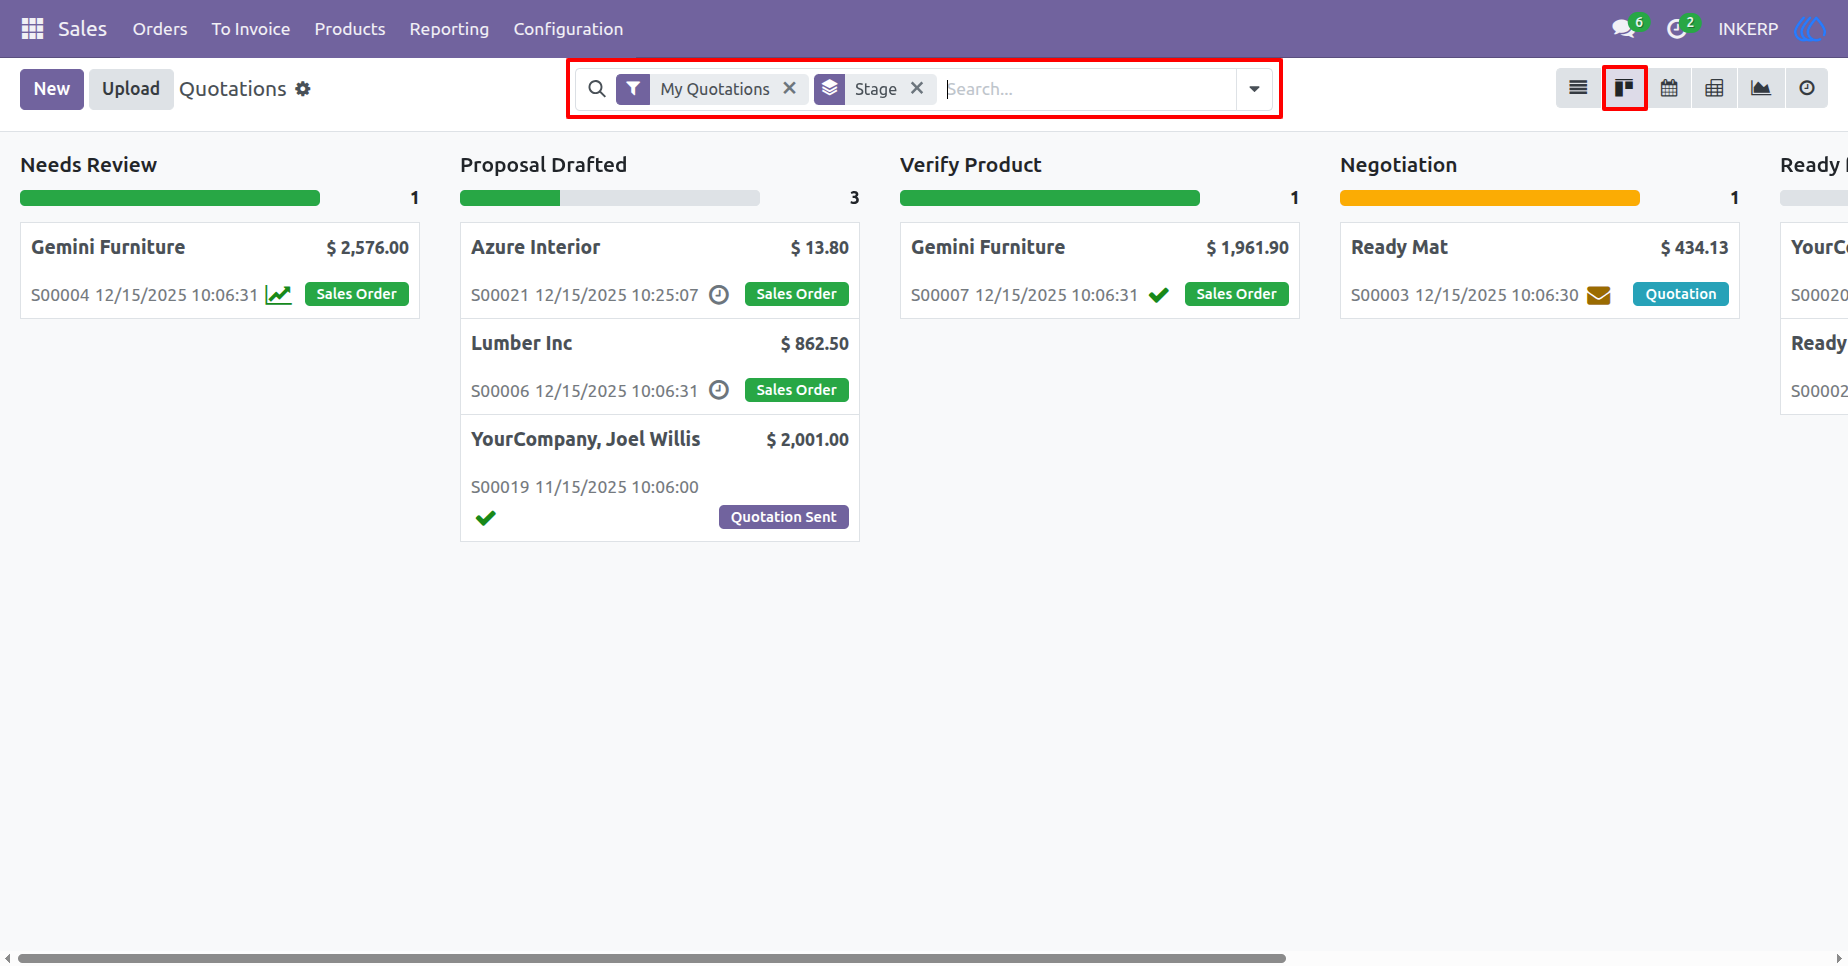Open the conversations chat icon with badge 6
Viewport: 1848px width, 966px height.
point(1624,29)
